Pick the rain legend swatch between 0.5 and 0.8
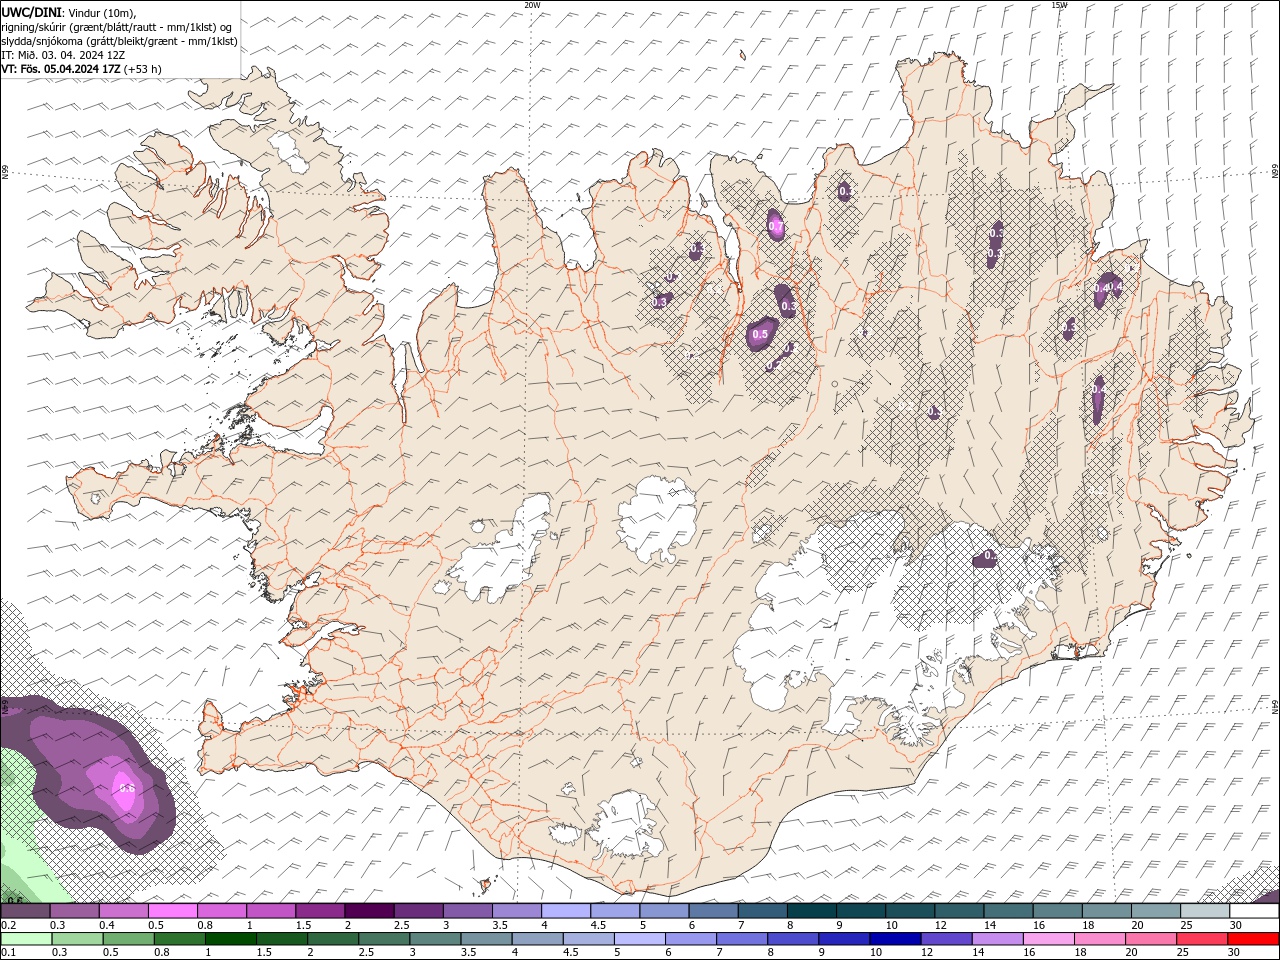The image size is (1280, 960). click(x=128, y=939)
